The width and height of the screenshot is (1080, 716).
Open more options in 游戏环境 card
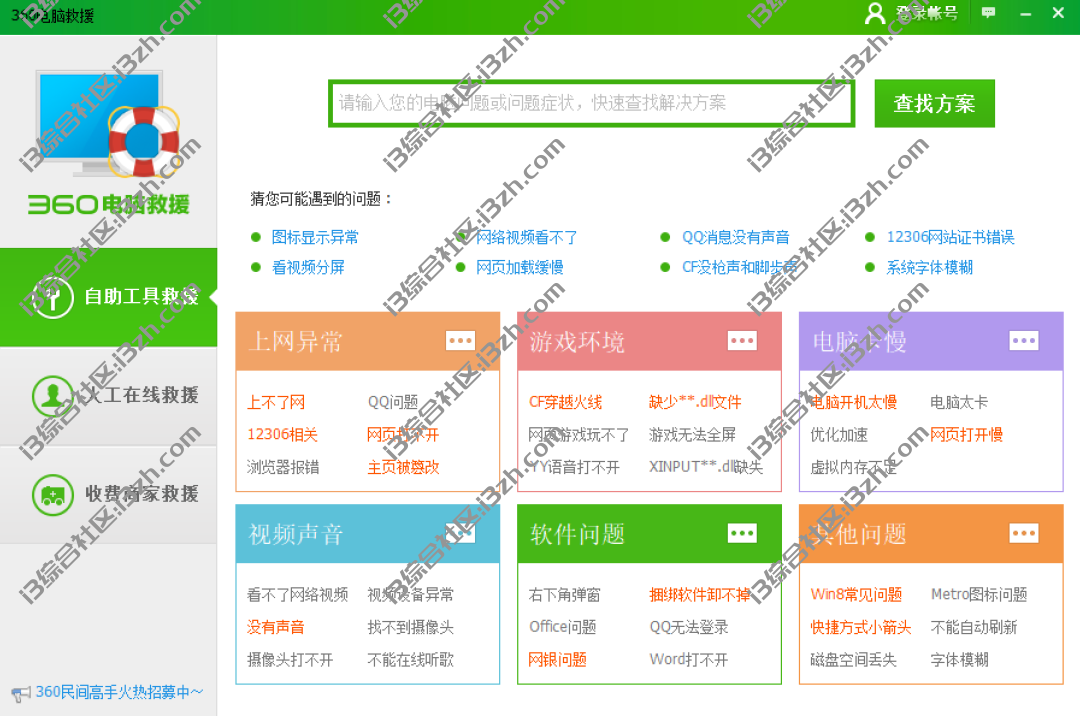(742, 341)
